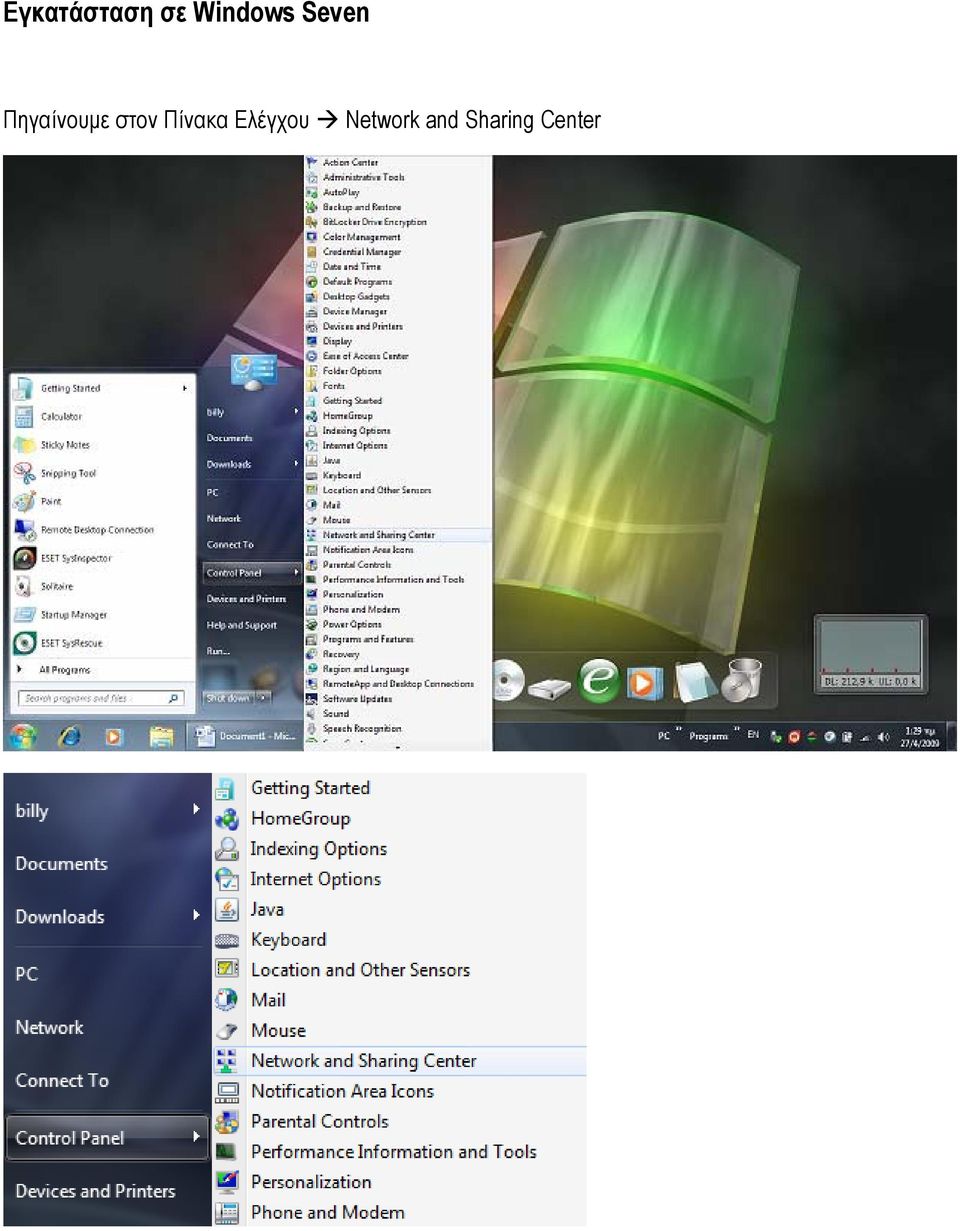Viewport: 960px width, 1231px height.
Task: Open Ease of Access Center
Action: tap(365, 356)
